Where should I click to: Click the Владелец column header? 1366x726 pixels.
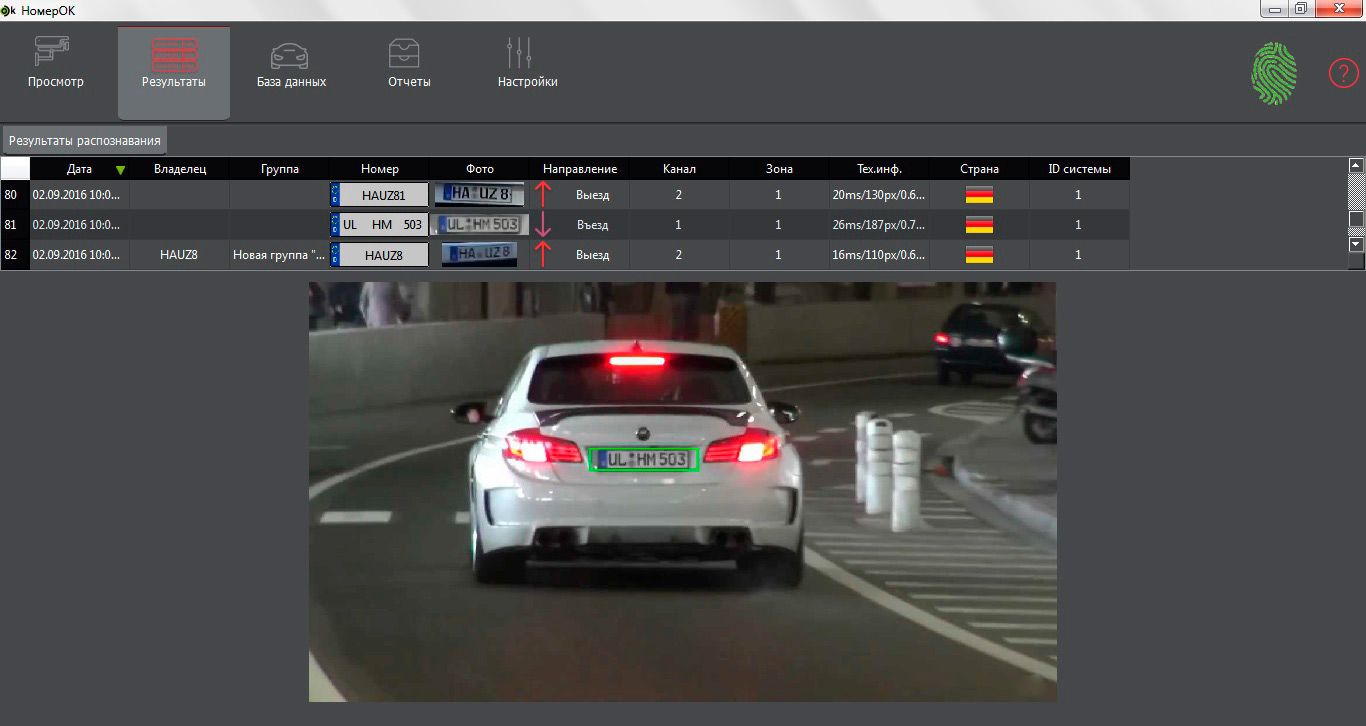(180, 169)
